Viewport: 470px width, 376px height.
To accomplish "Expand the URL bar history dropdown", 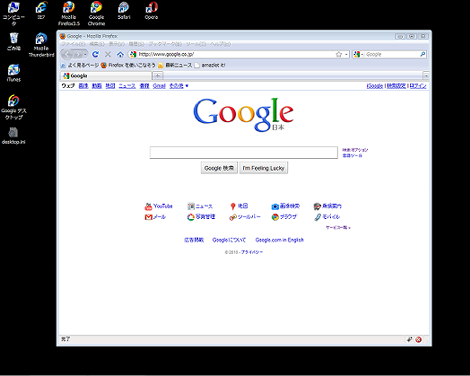I will pyautogui.click(x=346, y=54).
